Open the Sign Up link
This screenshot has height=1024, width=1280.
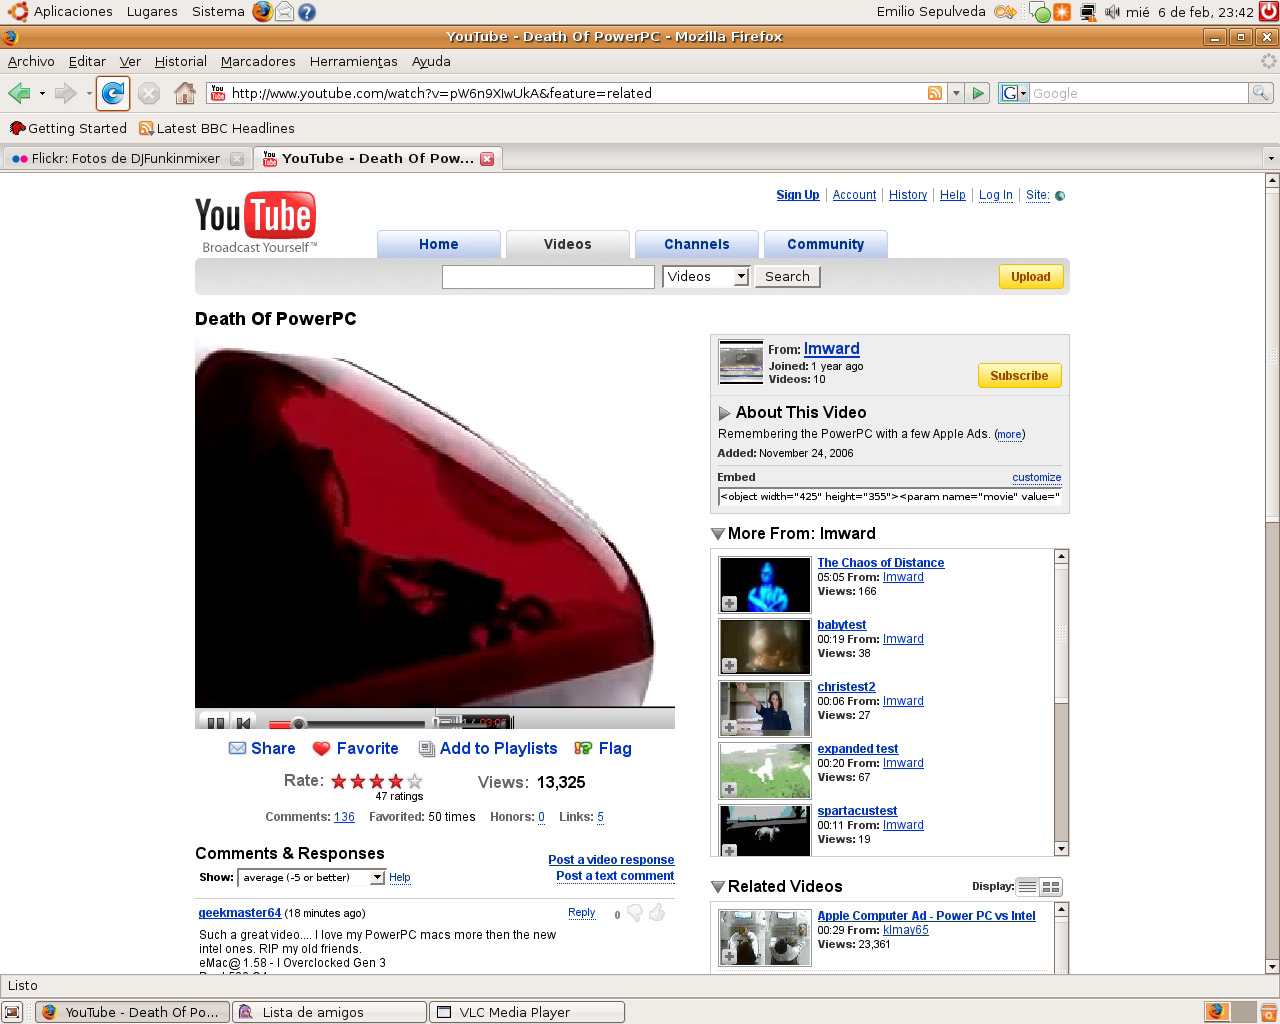click(x=798, y=195)
